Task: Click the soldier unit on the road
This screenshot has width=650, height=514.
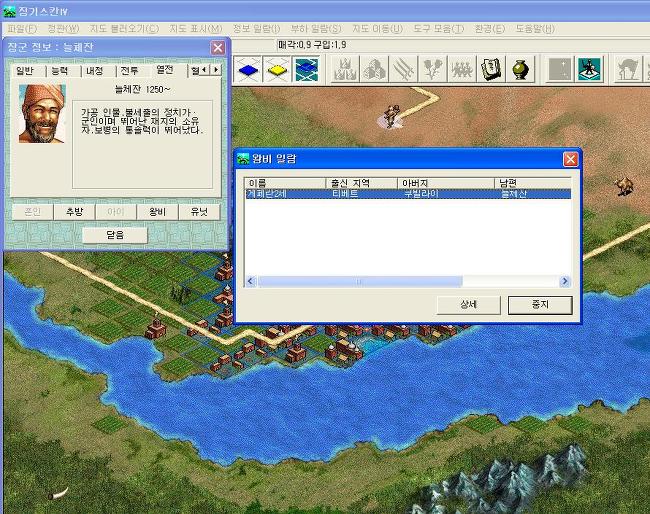Action: [390, 116]
